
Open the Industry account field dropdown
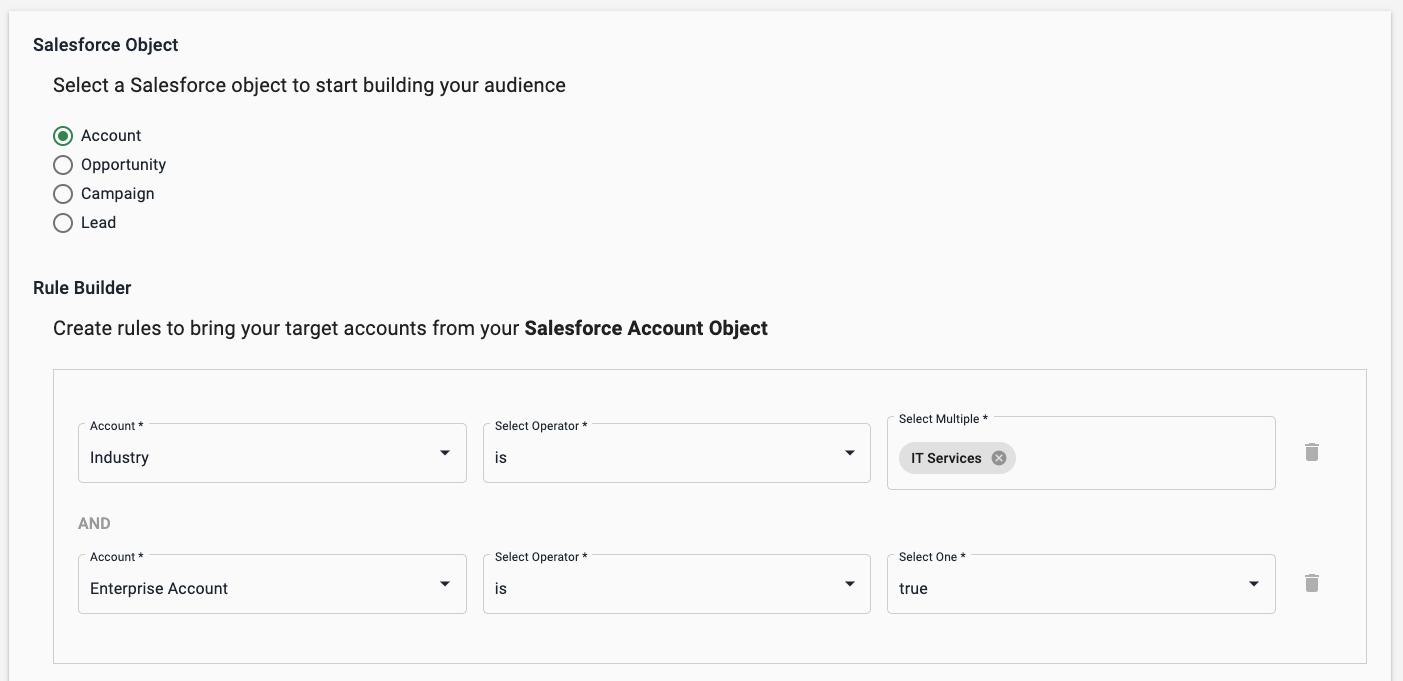click(x=272, y=453)
